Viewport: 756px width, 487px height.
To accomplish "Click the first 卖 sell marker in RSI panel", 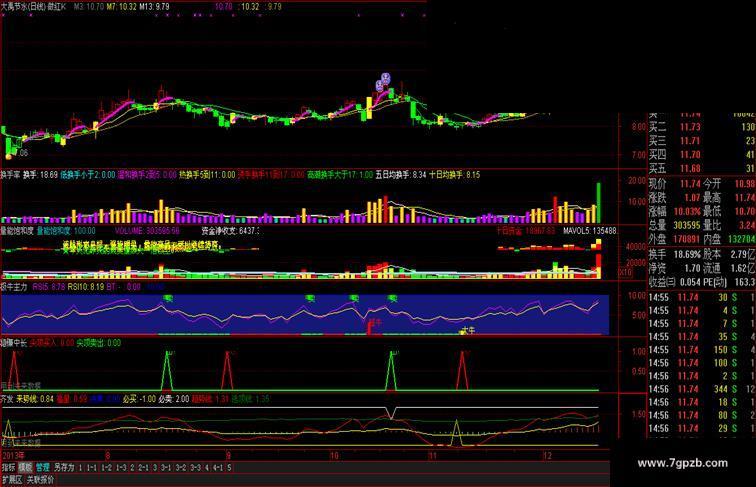I will (x=168, y=298).
